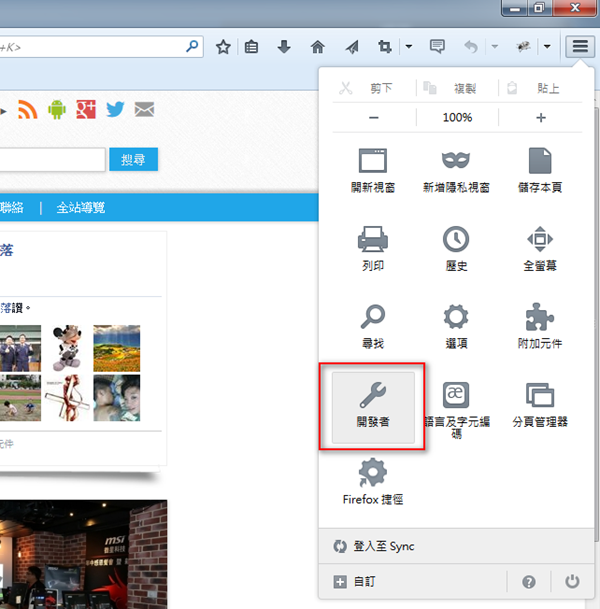Screen dimensions: 600x609
Task: Open the MSI store photo
Action: (x=83, y=554)
